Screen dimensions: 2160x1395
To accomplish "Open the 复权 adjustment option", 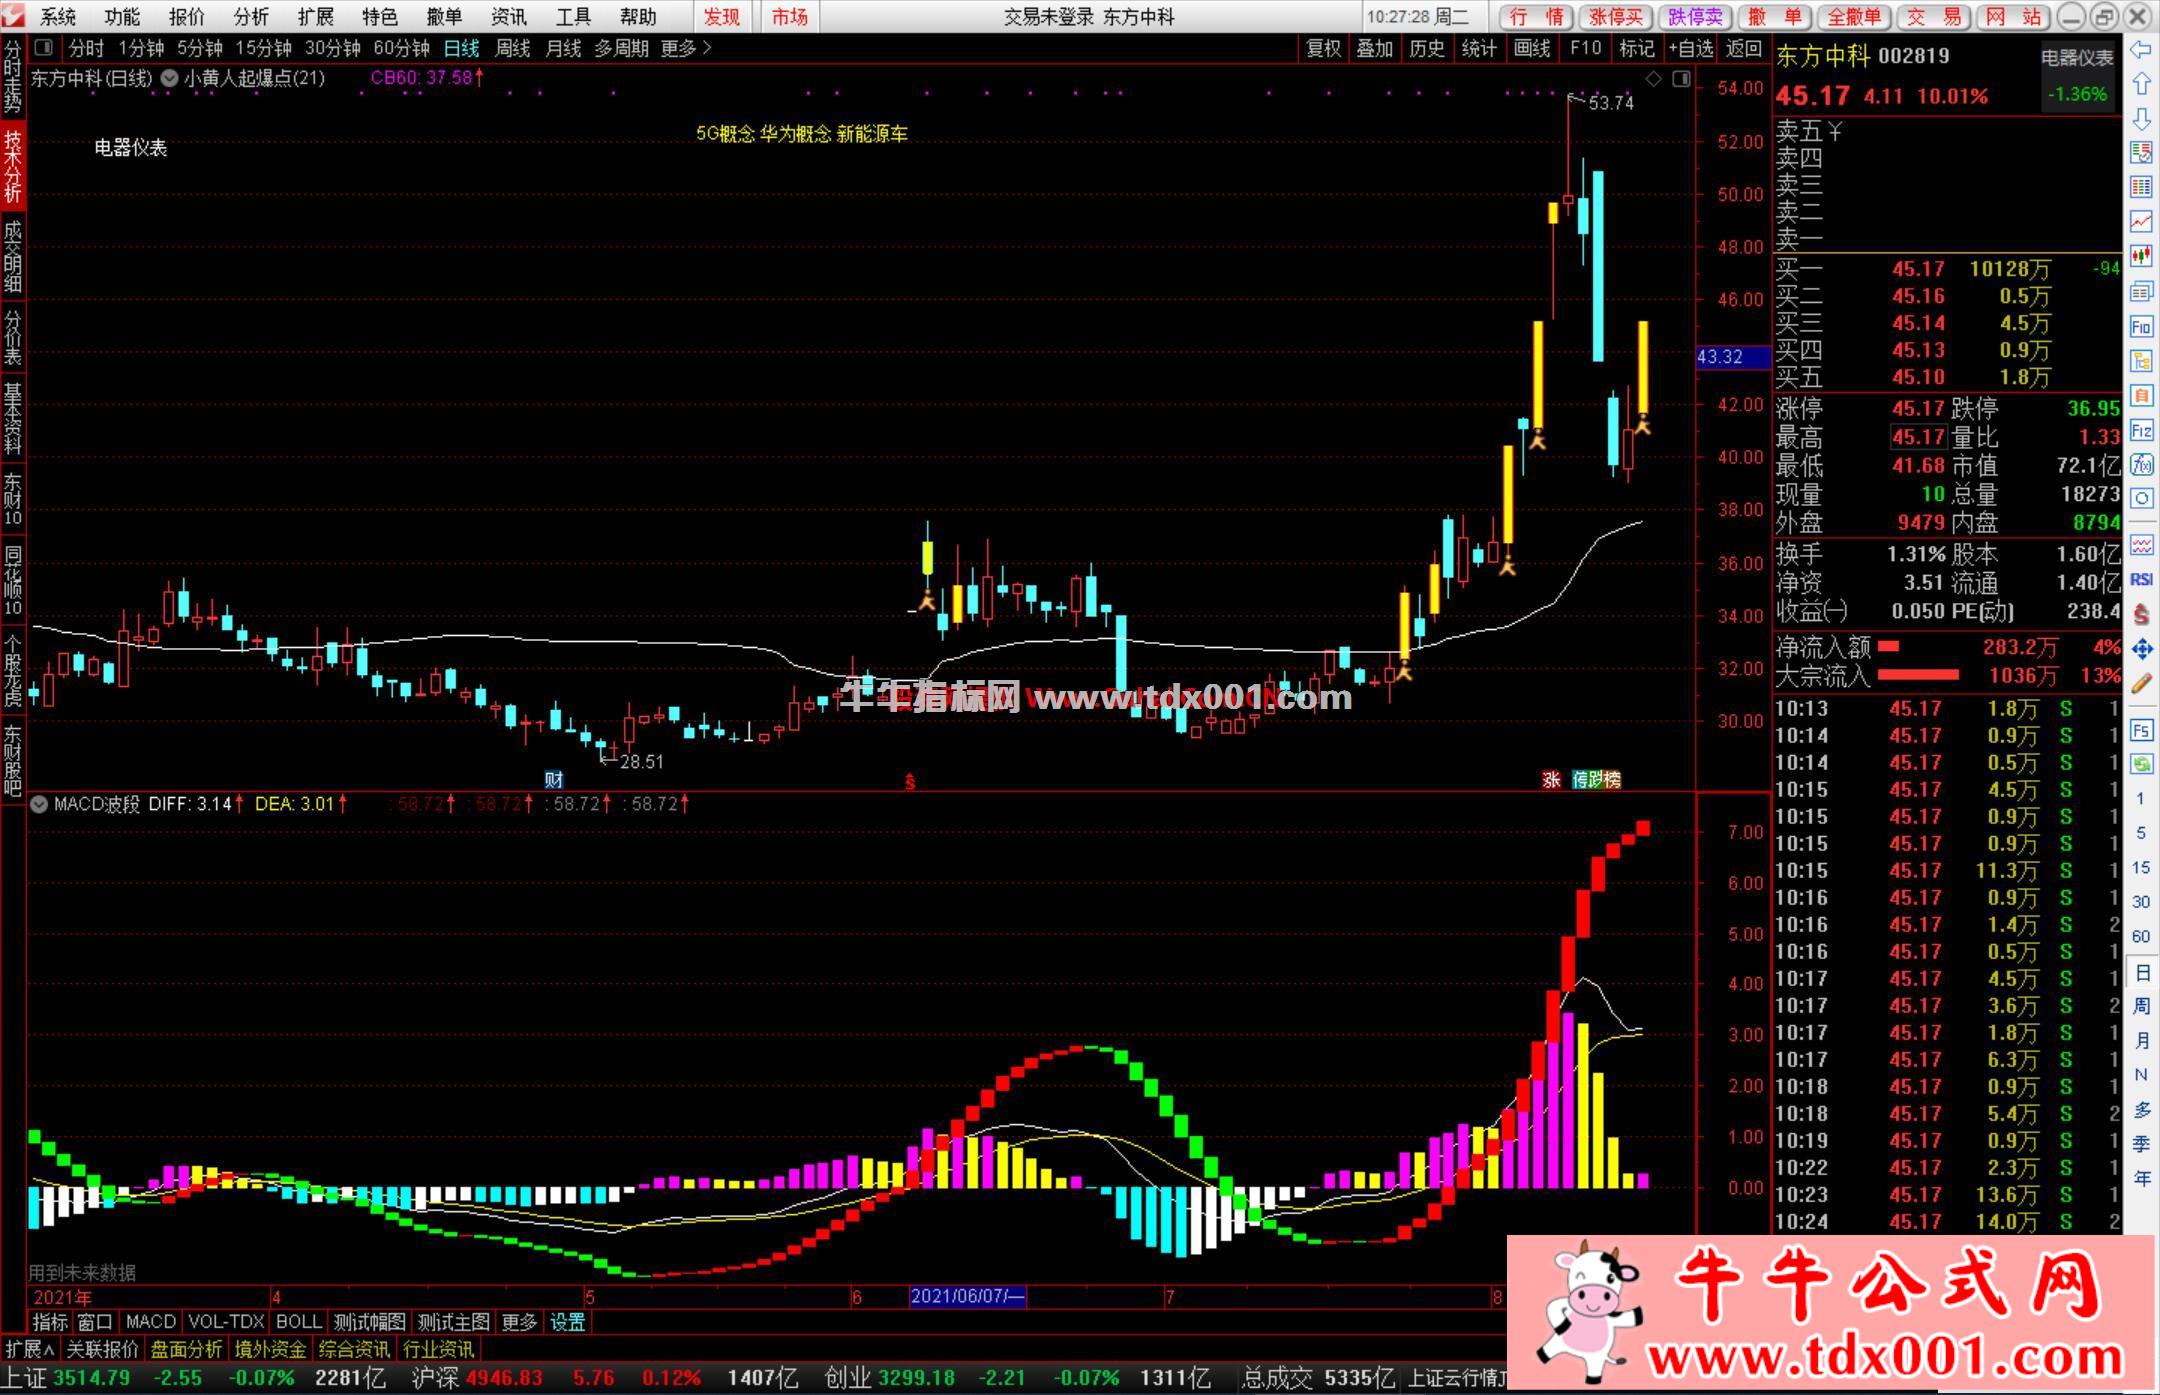I will tap(1323, 48).
